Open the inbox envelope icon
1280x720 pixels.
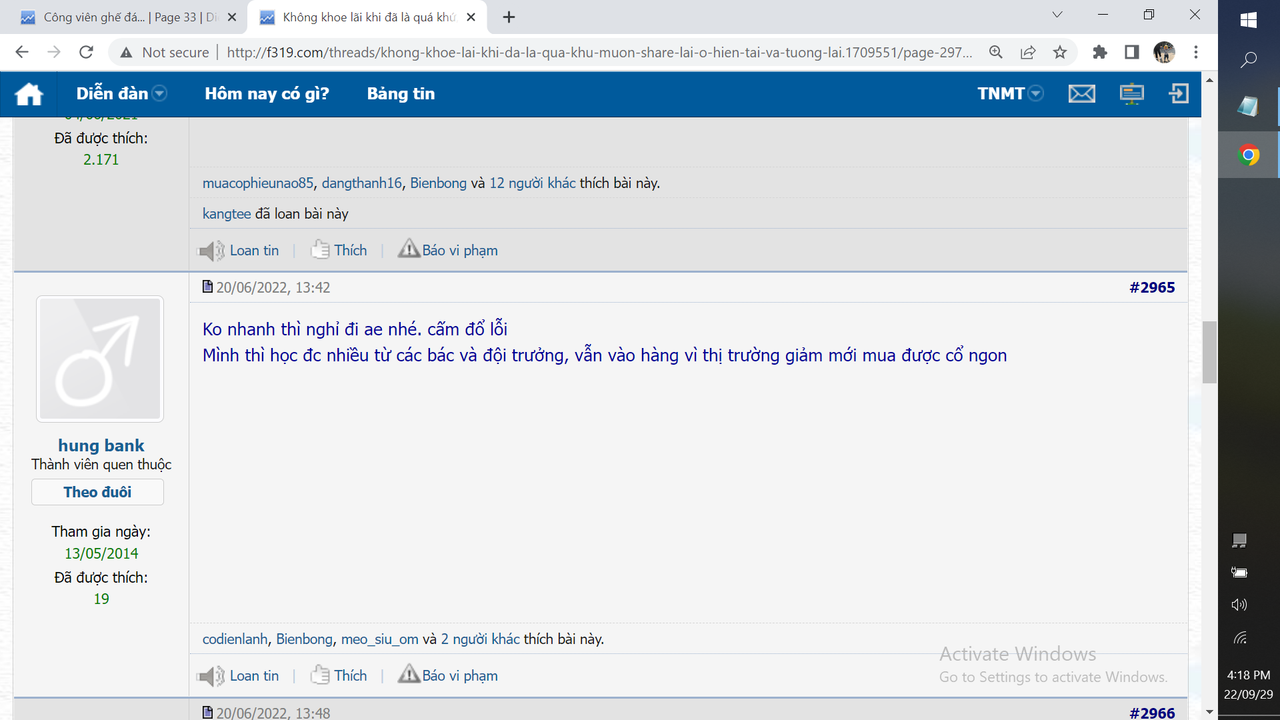1082,94
